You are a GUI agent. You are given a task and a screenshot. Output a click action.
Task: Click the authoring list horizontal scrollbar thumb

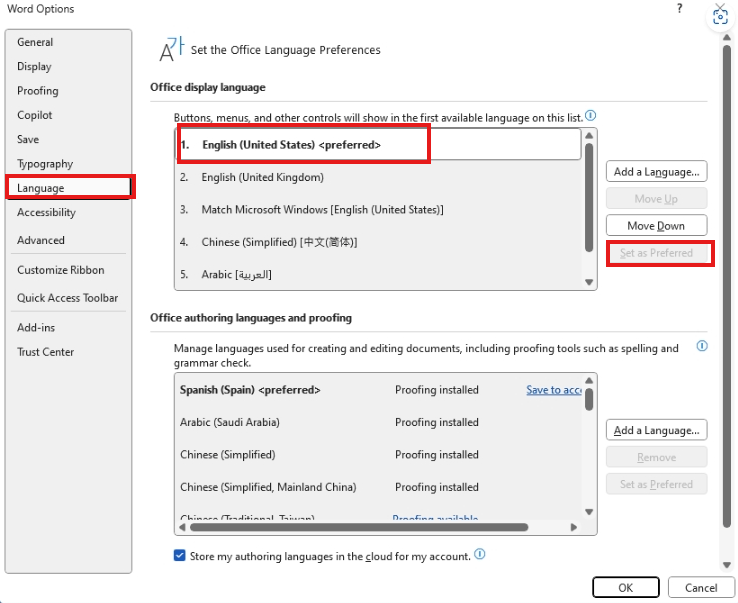click(359, 527)
